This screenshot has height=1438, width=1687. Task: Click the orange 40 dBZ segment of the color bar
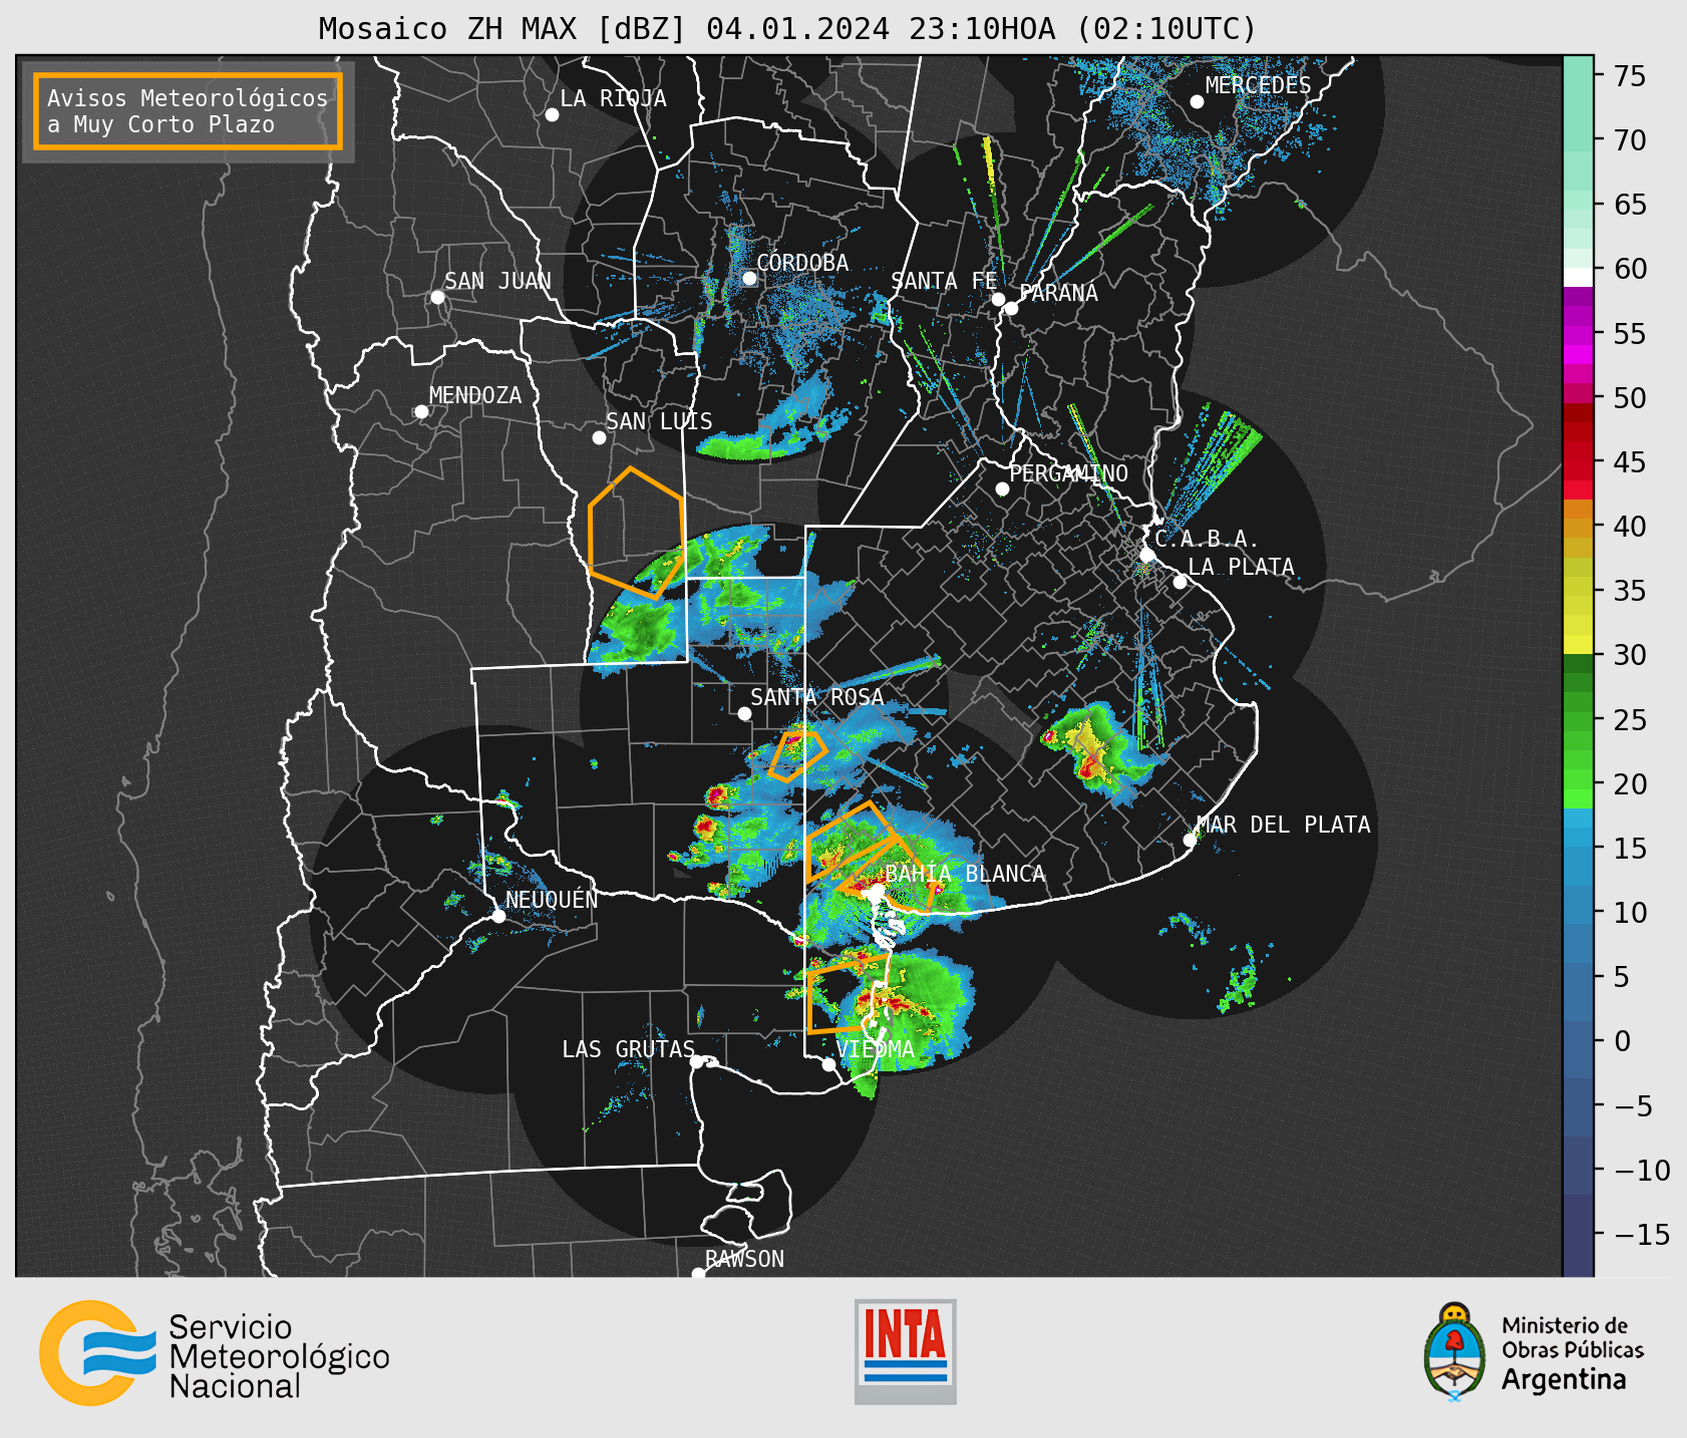pyautogui.click(x=1578, y=526)
